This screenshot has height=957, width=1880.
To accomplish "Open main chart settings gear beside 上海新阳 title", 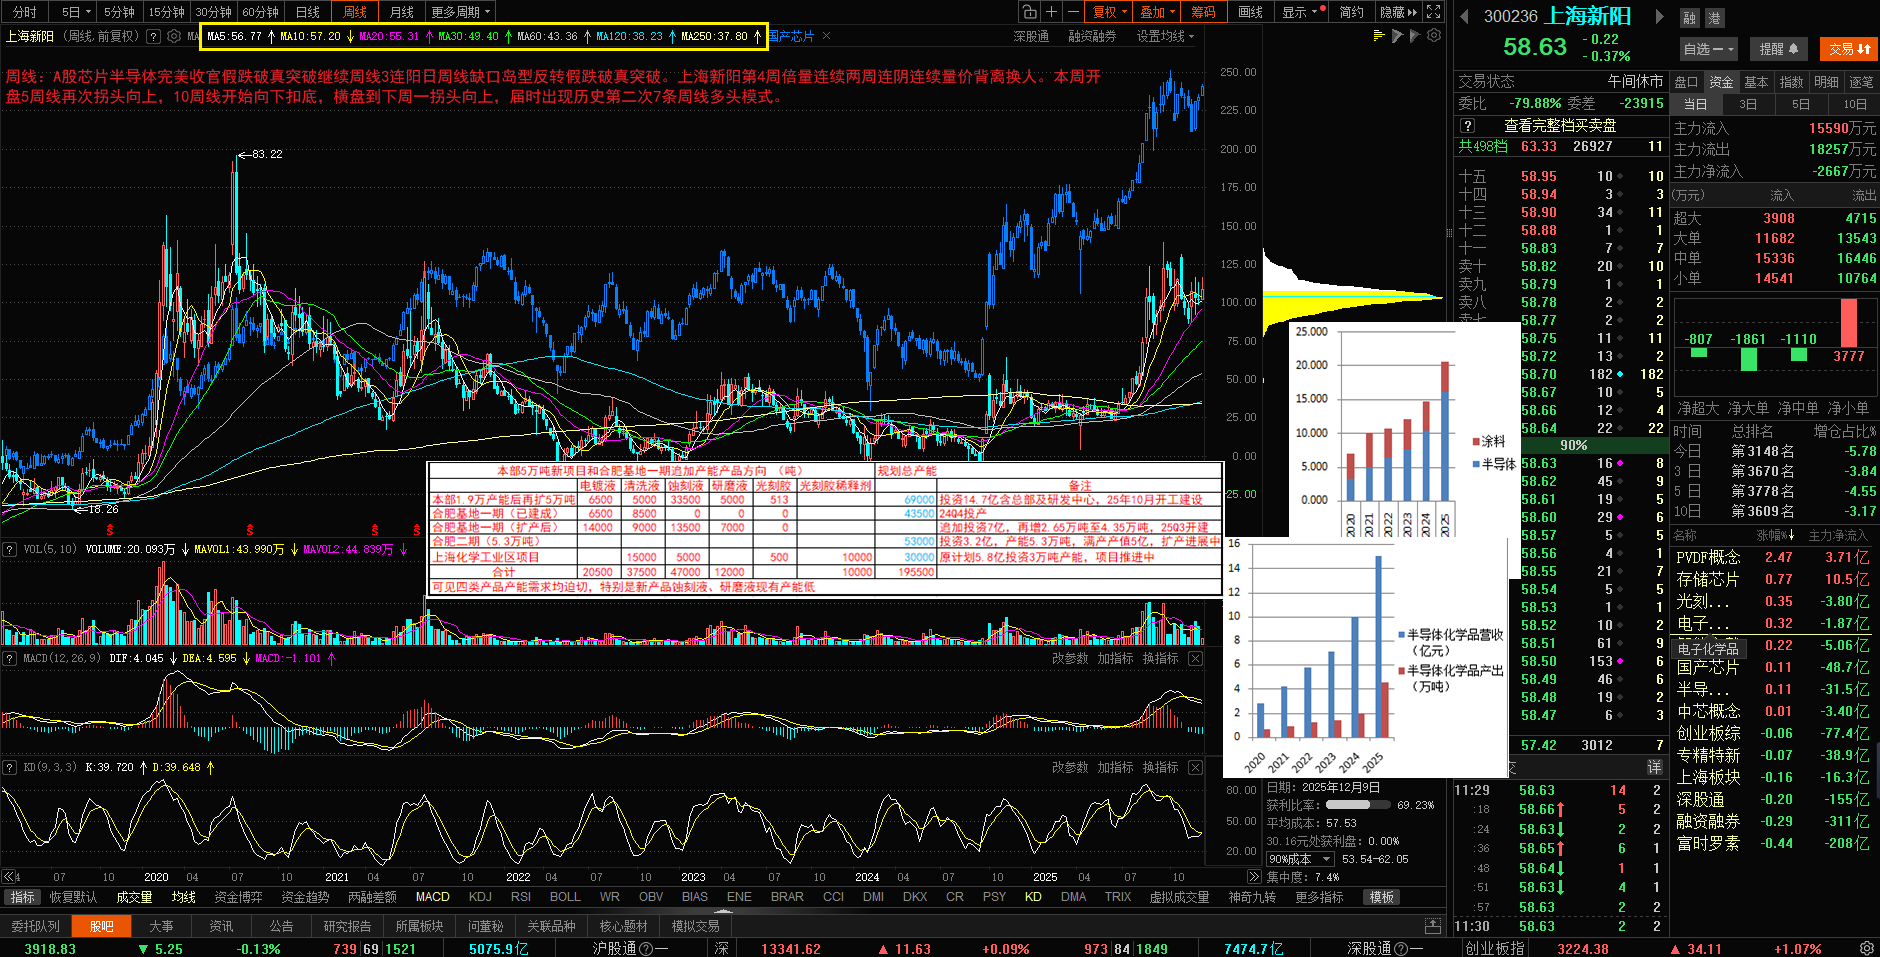I will point(174,36).
